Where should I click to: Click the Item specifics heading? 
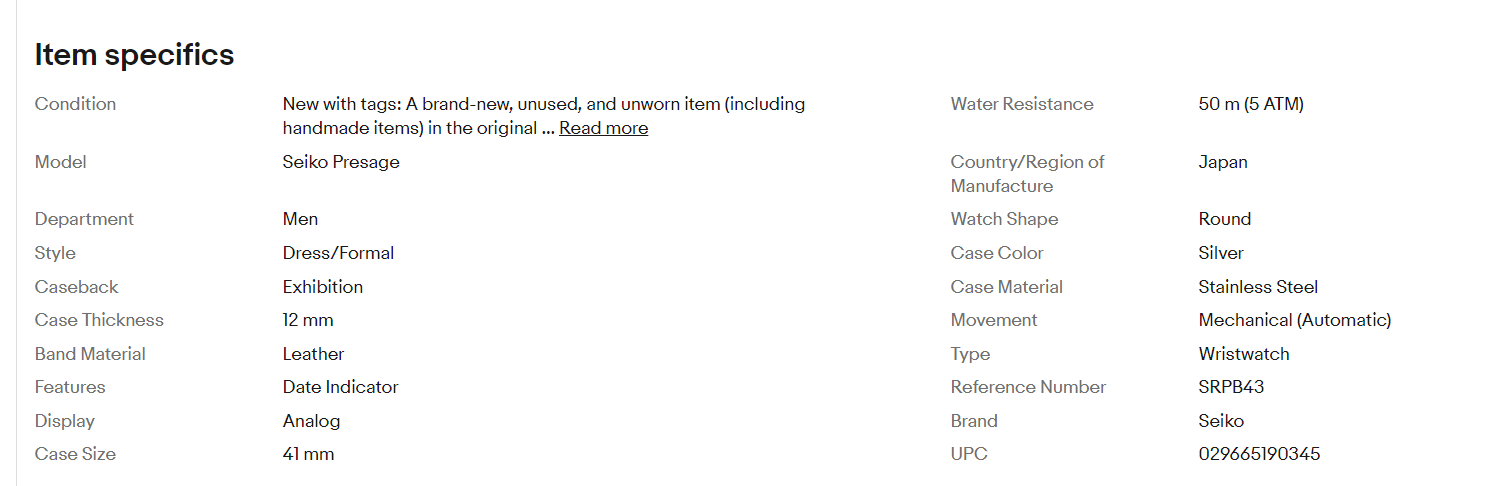(x=134, y=55)
